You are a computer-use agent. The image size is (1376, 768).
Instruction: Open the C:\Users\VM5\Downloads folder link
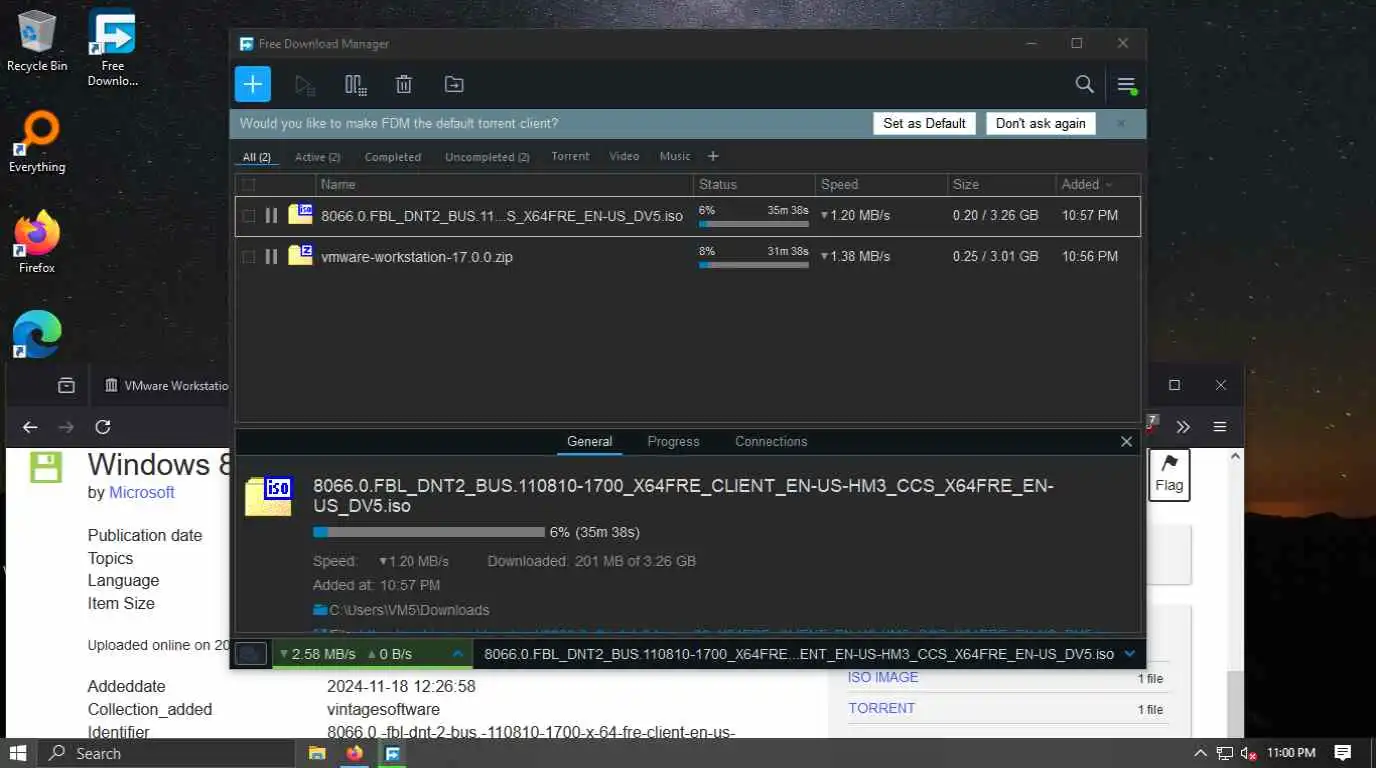[x=409, y=610]
